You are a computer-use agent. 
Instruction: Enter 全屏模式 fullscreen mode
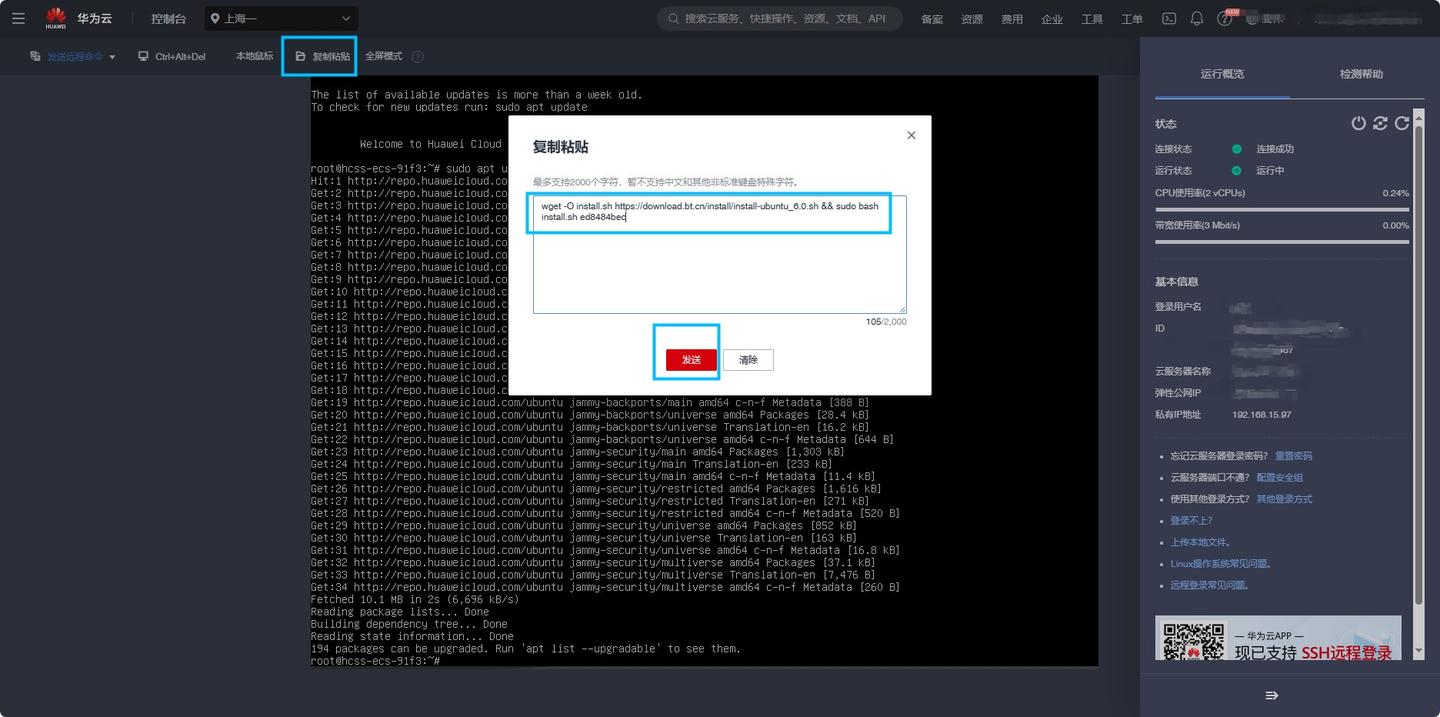(x=383, y=56)
